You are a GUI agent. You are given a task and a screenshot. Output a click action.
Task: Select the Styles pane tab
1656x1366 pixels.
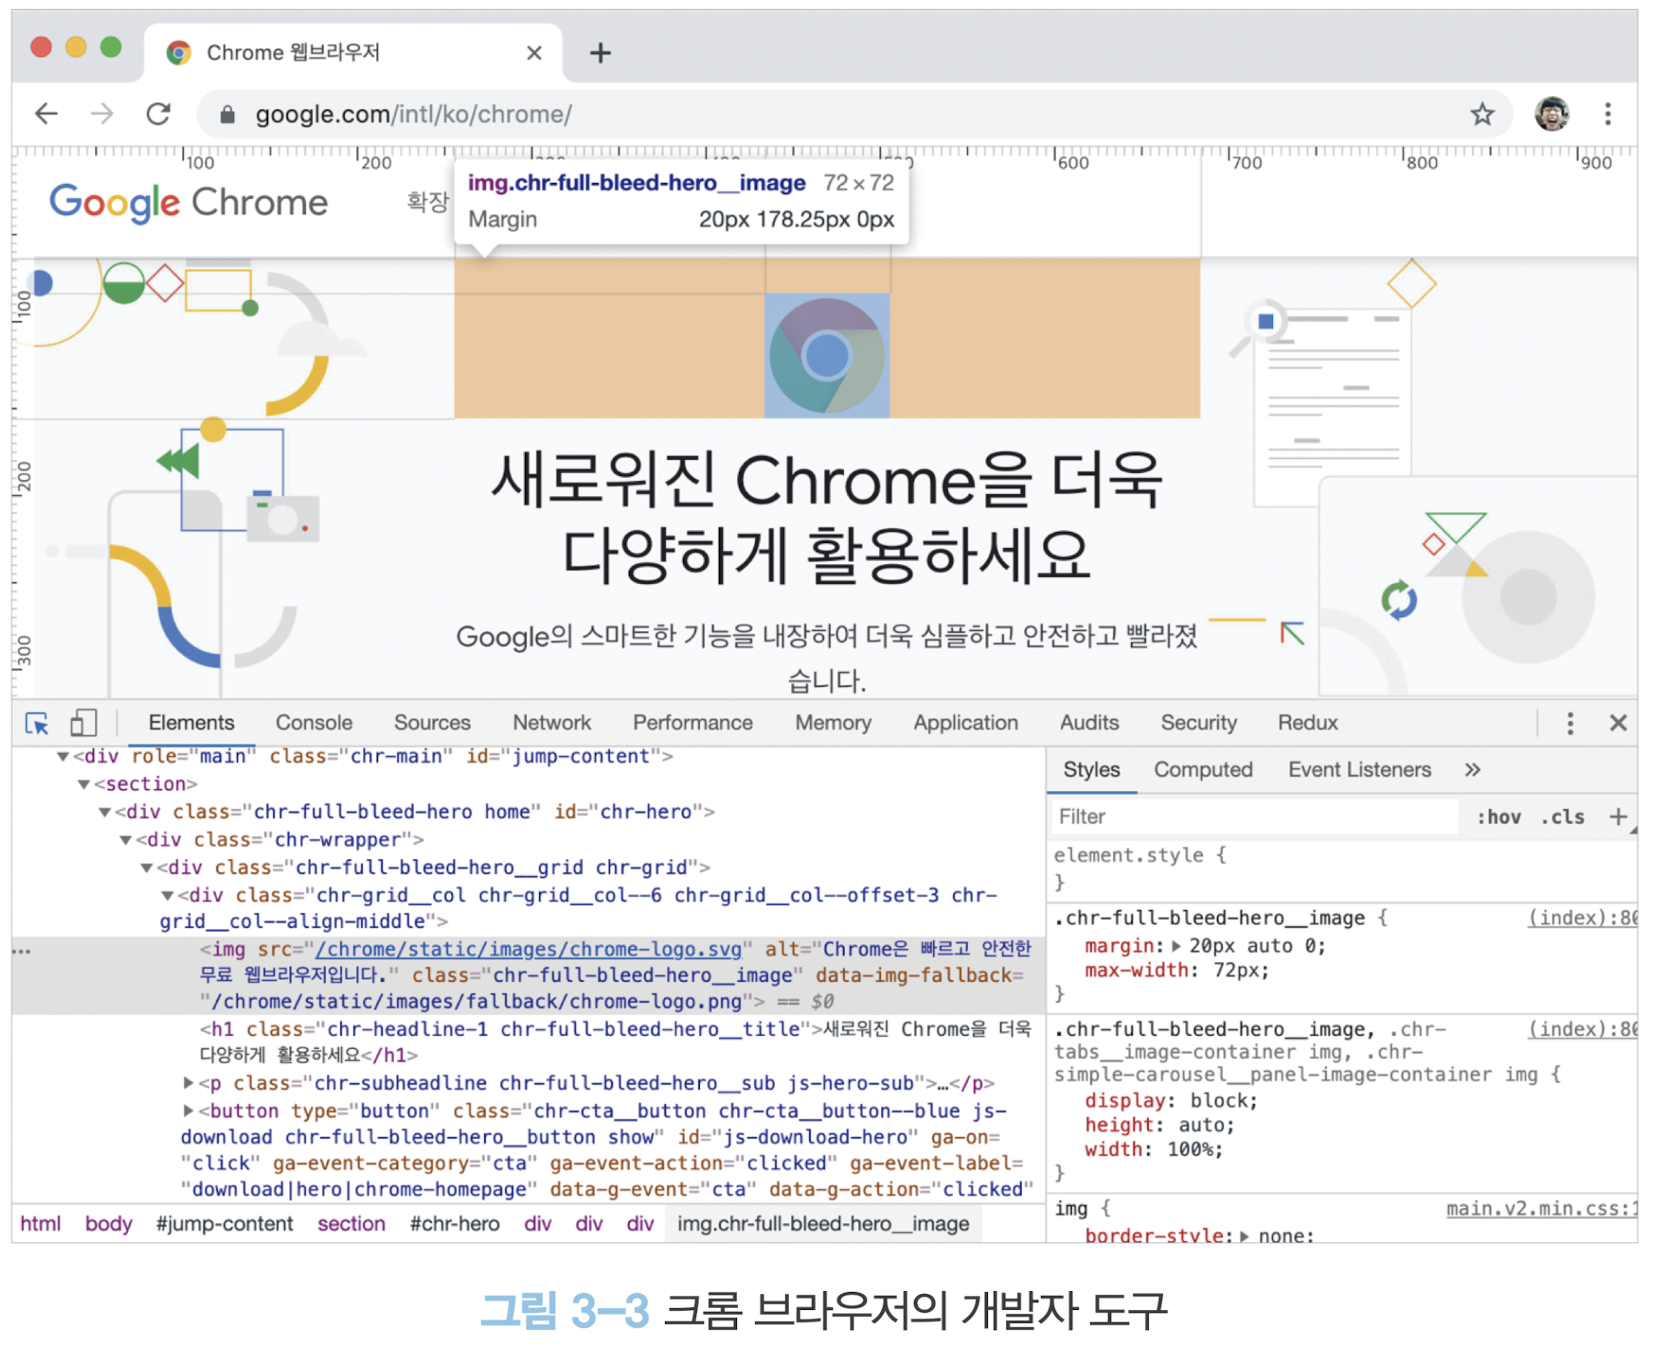click(x=1092, y=770)
